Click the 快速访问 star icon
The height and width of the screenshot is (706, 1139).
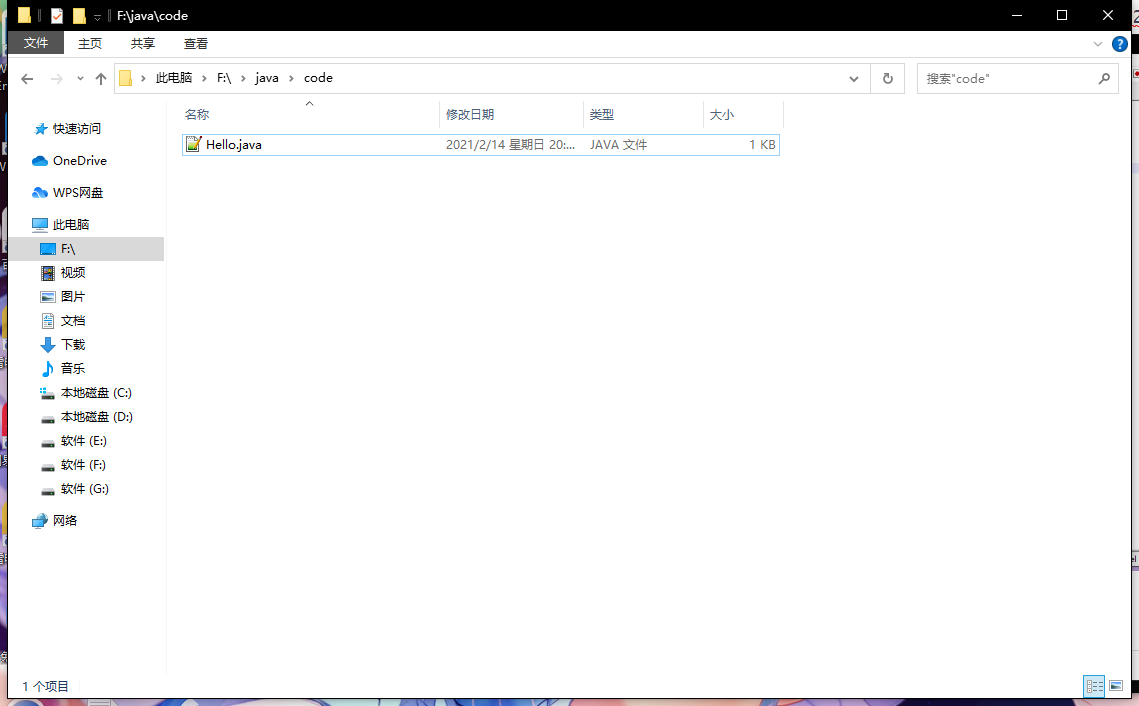click(41, 129)
